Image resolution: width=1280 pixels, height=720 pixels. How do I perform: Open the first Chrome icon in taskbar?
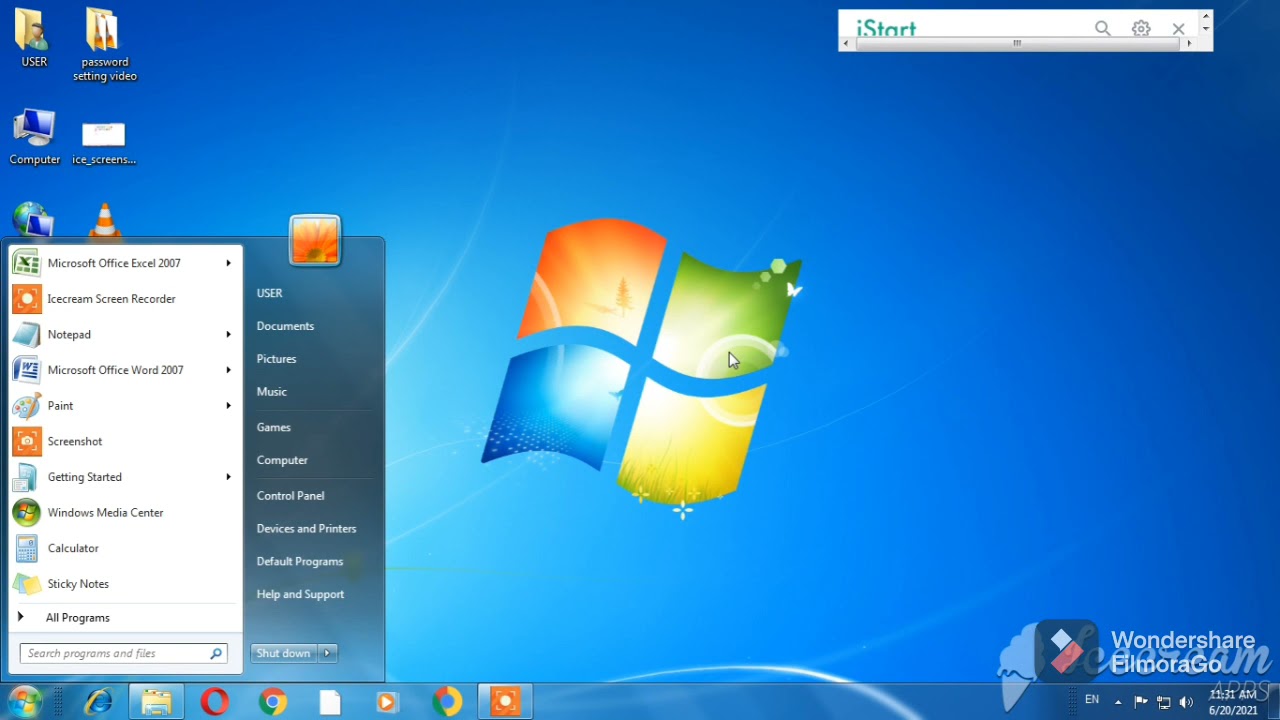272,702
